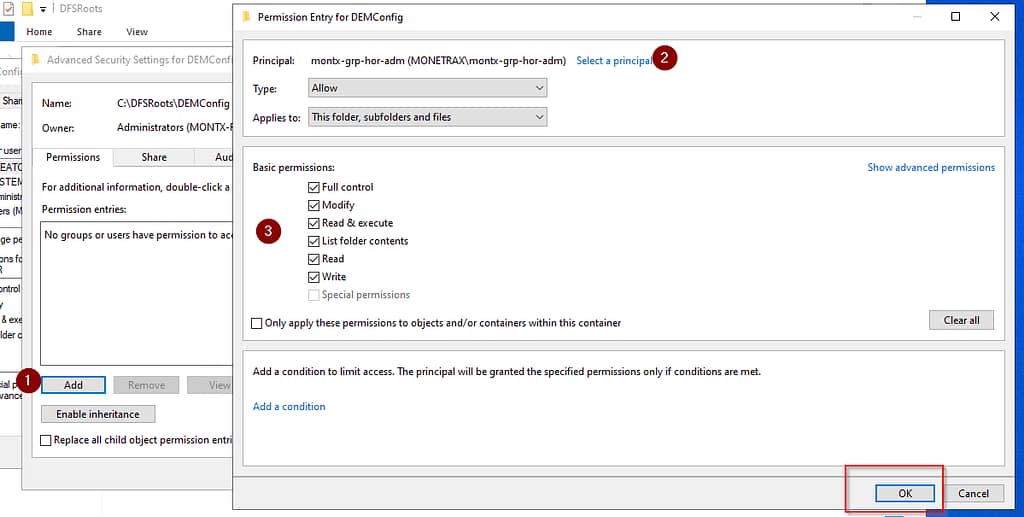Enable 'Only apply these permissions to objects' checkbox
This screenshot has width=1024, height=517.
pos(258,323)
